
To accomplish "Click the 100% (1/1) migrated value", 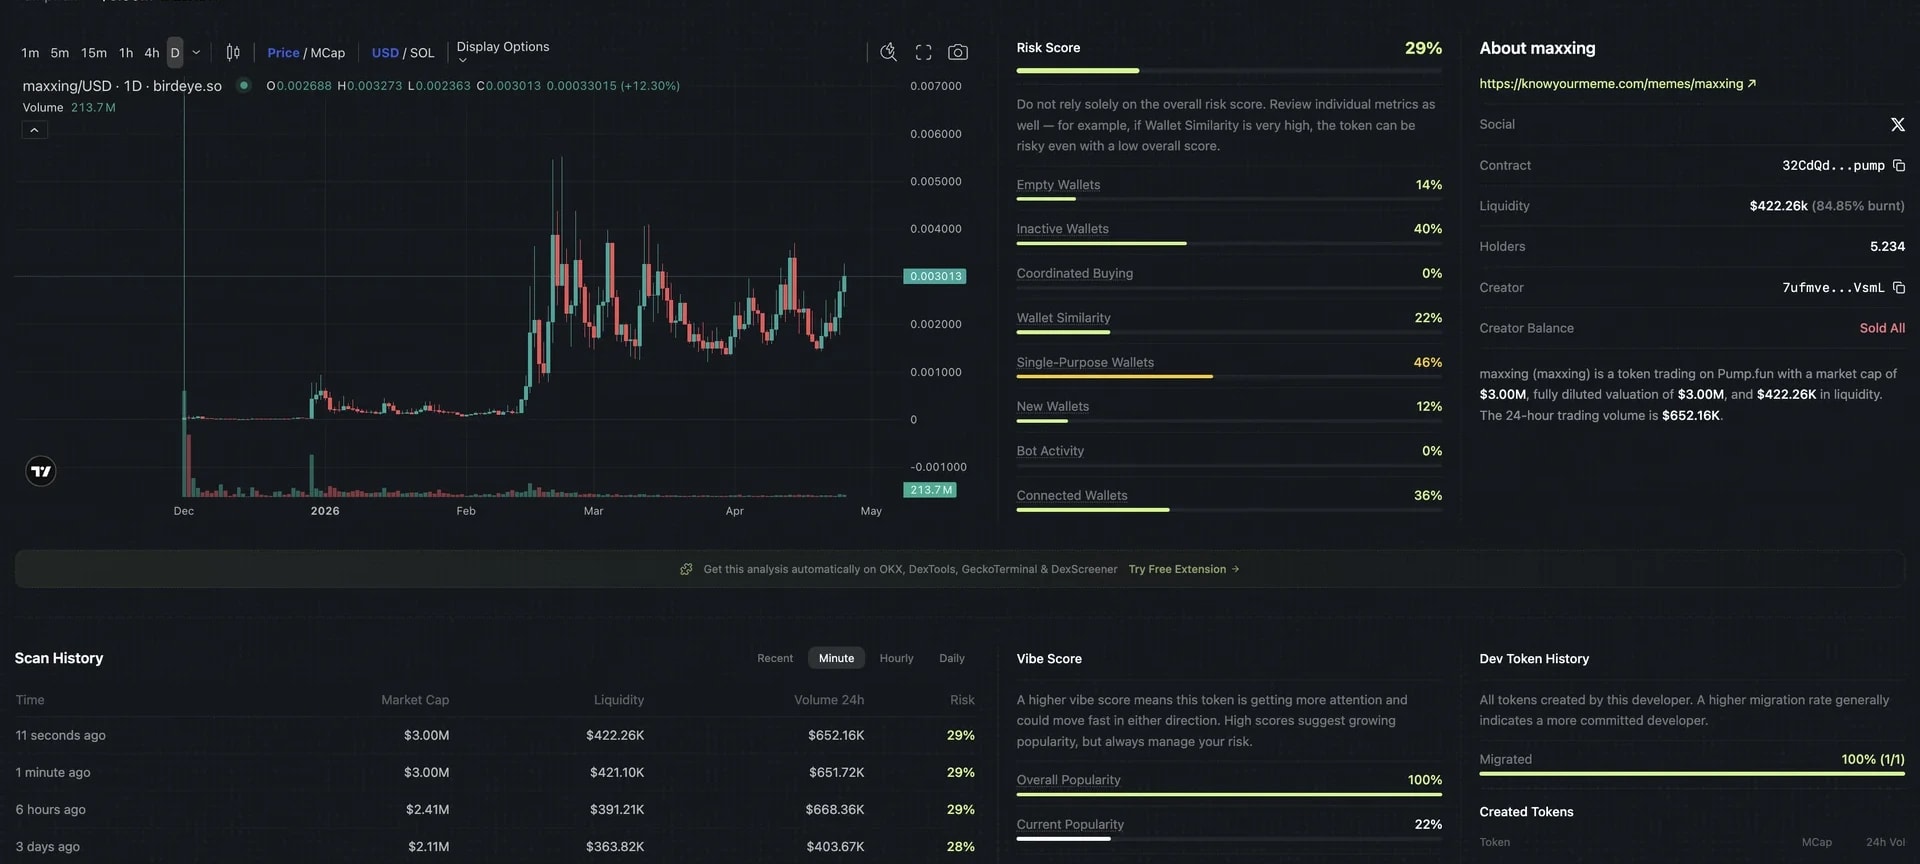I will [1873, 759].
